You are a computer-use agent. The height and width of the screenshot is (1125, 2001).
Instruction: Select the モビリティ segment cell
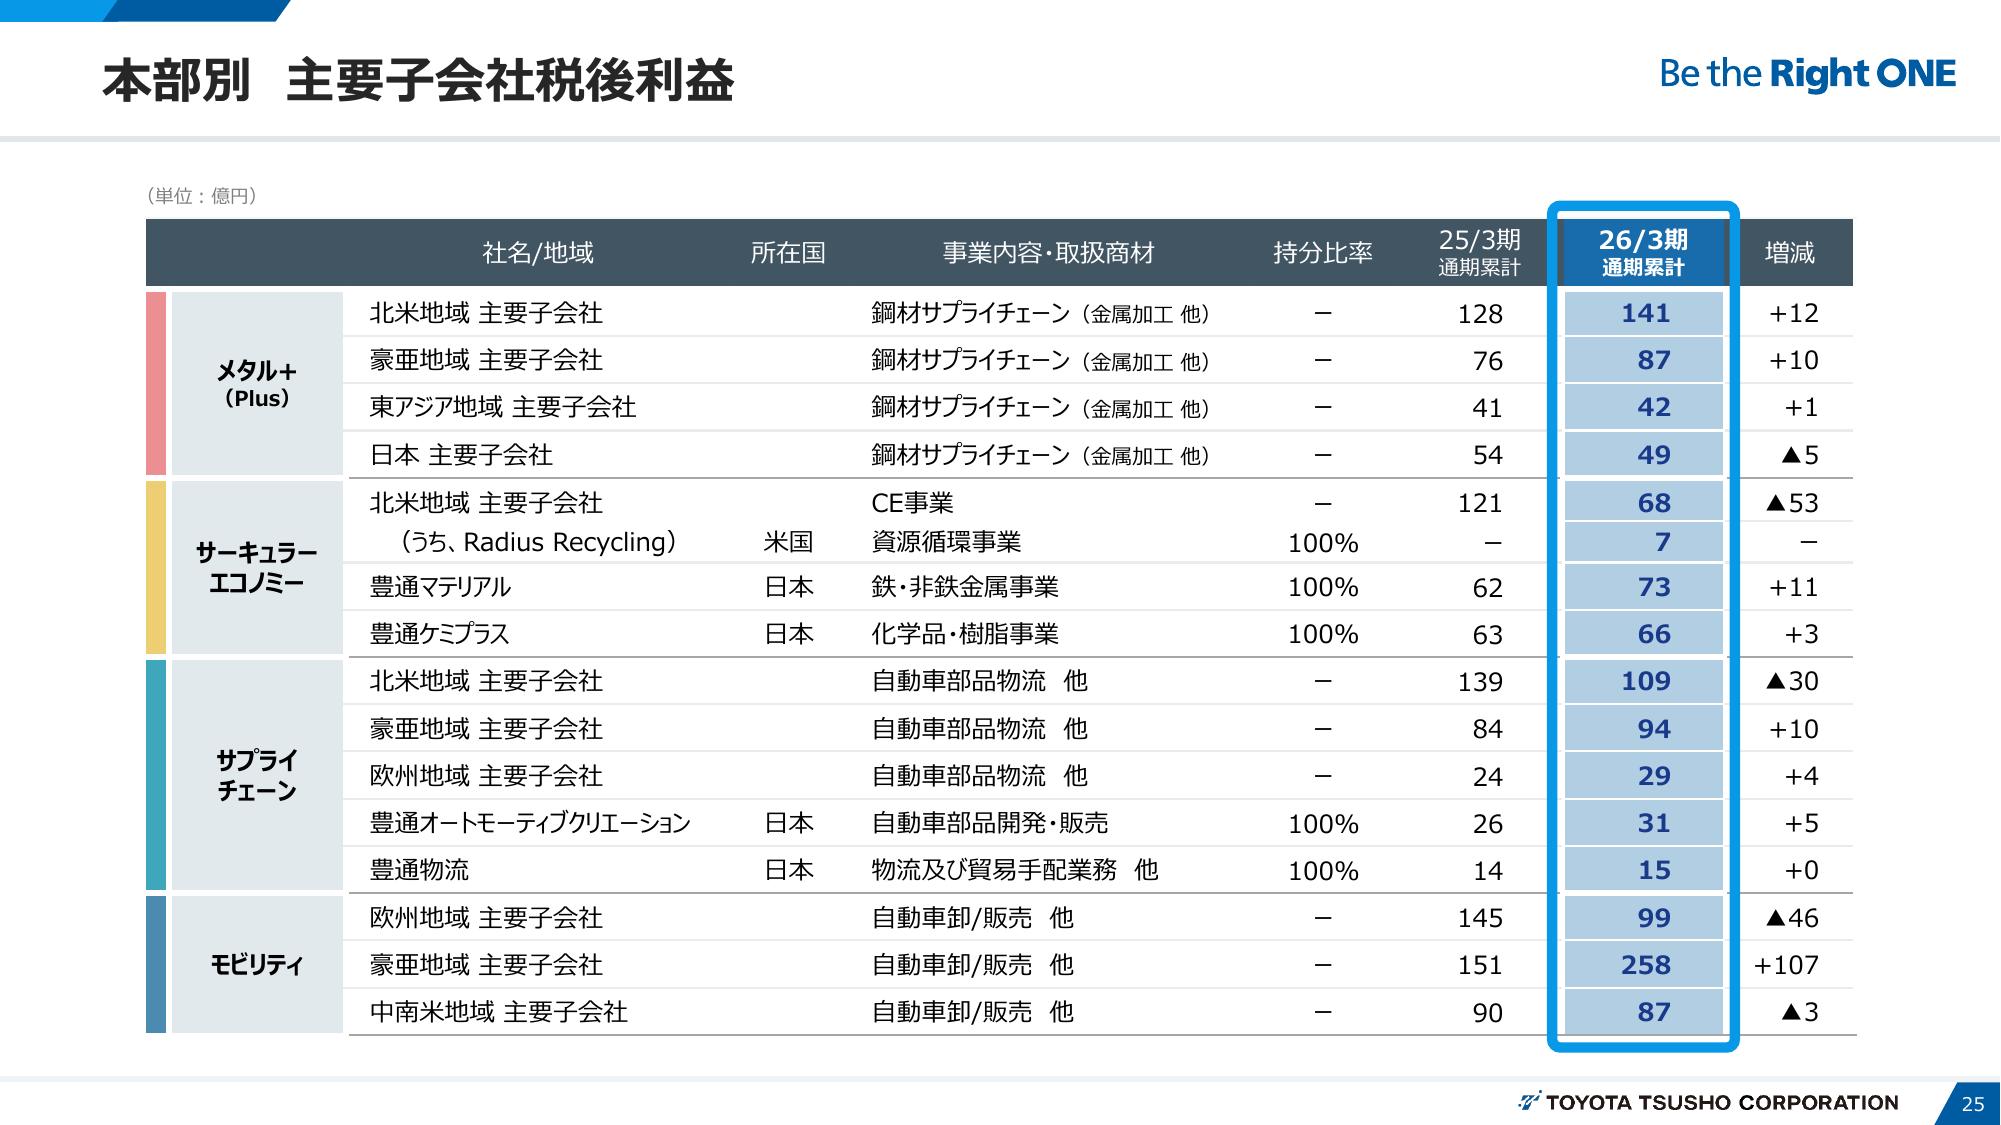click(x=257, y=965)
